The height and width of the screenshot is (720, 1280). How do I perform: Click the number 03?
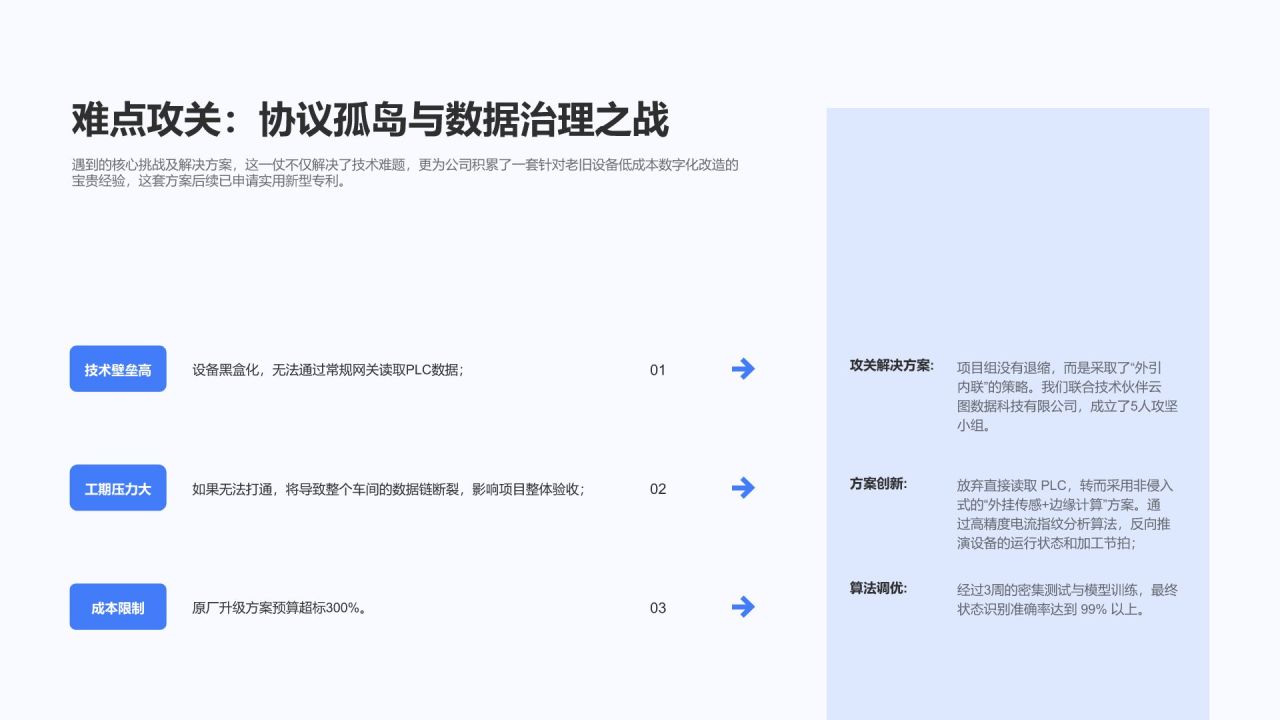tap(657, 608)
